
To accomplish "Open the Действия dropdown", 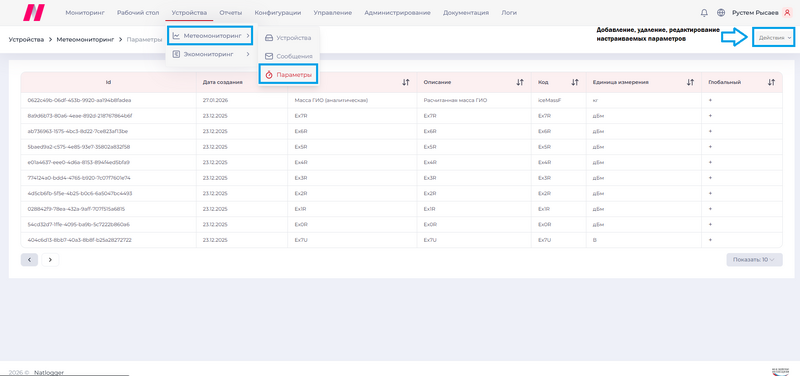I will coord(774,38).
